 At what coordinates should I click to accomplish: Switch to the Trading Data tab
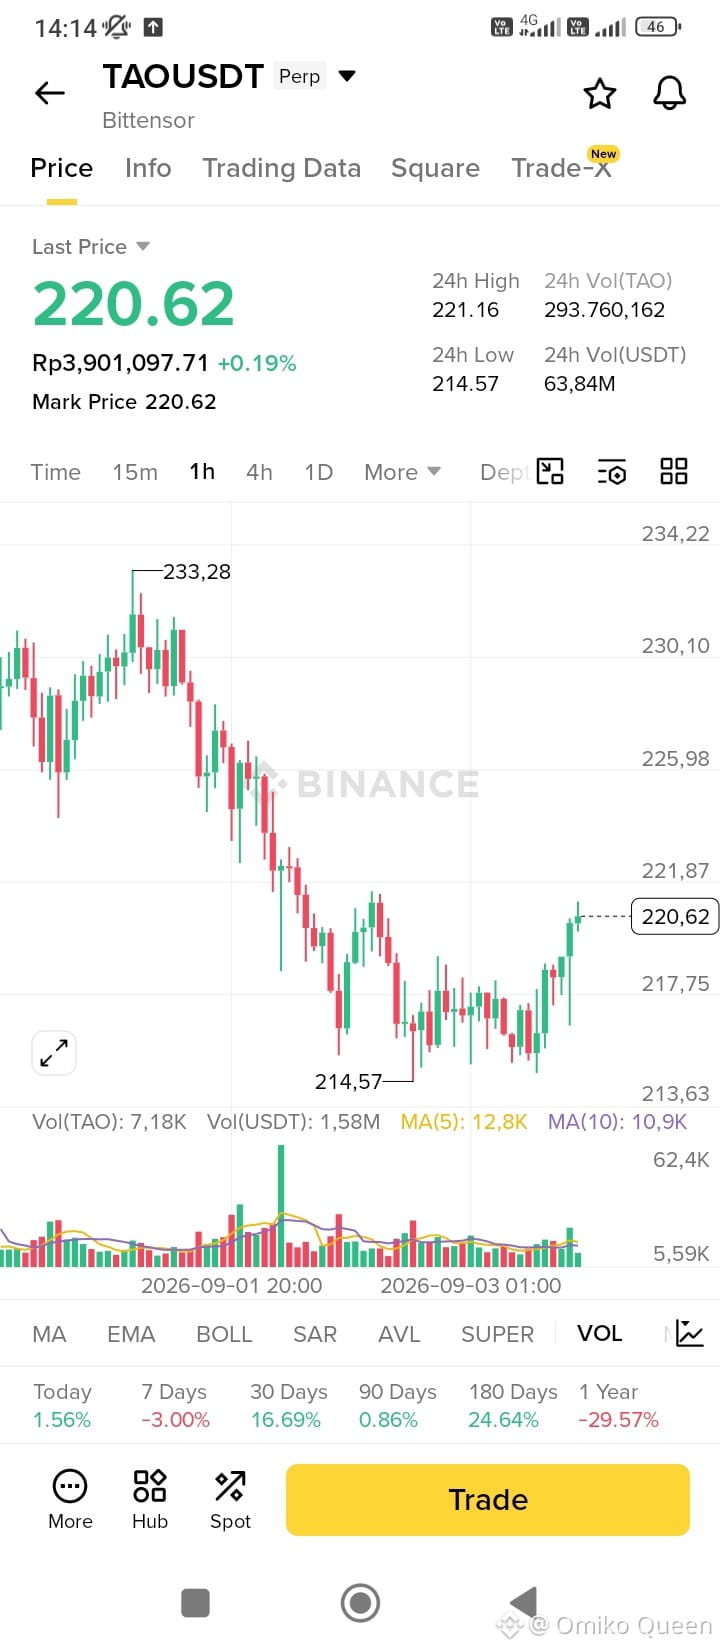[281, 168]
